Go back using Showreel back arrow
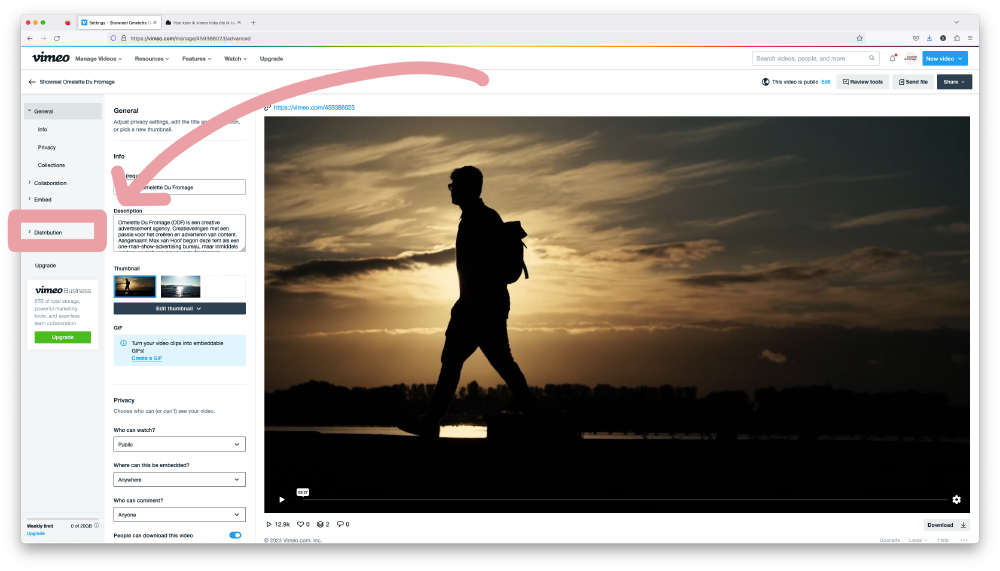 [32, 82]
